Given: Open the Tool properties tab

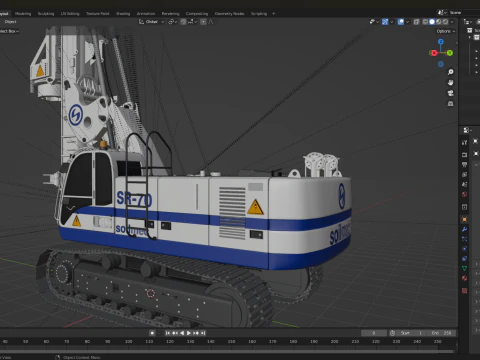Looking at the screenshot, I should [x=464, y=143].
